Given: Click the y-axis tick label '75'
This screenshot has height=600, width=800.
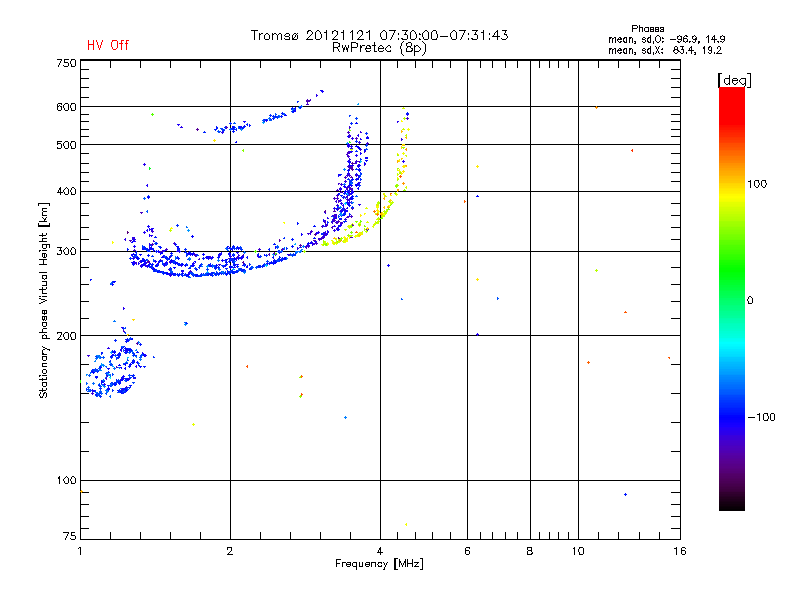Looking at the screenshot, I should pyautogui.click(x=69, y=536).
